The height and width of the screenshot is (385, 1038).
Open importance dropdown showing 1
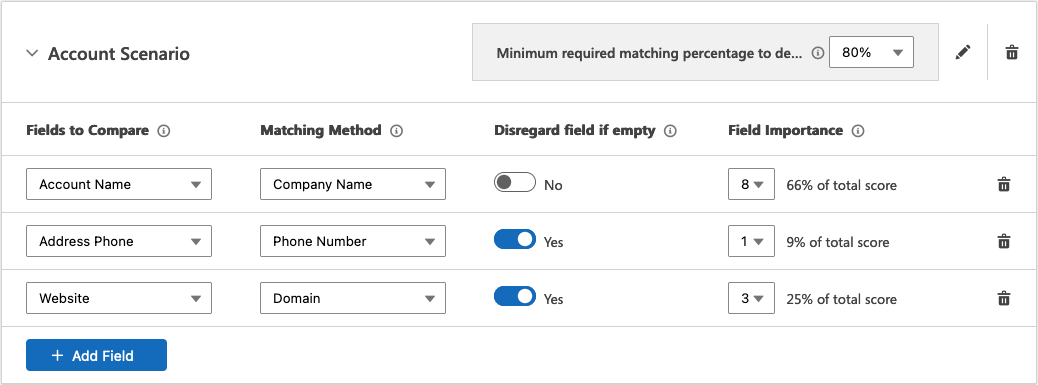point(751,241)
